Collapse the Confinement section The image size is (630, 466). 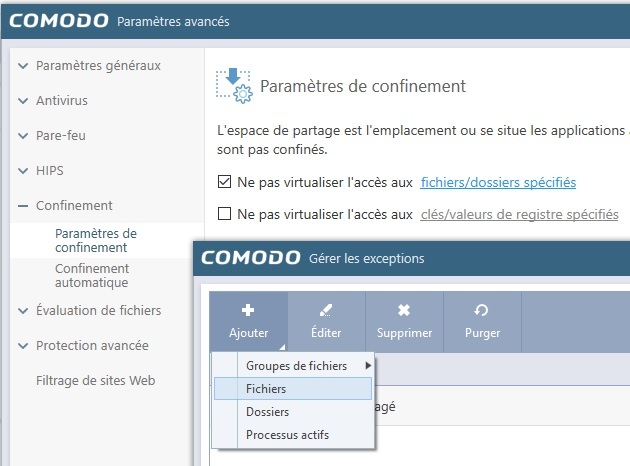(23, 206)
